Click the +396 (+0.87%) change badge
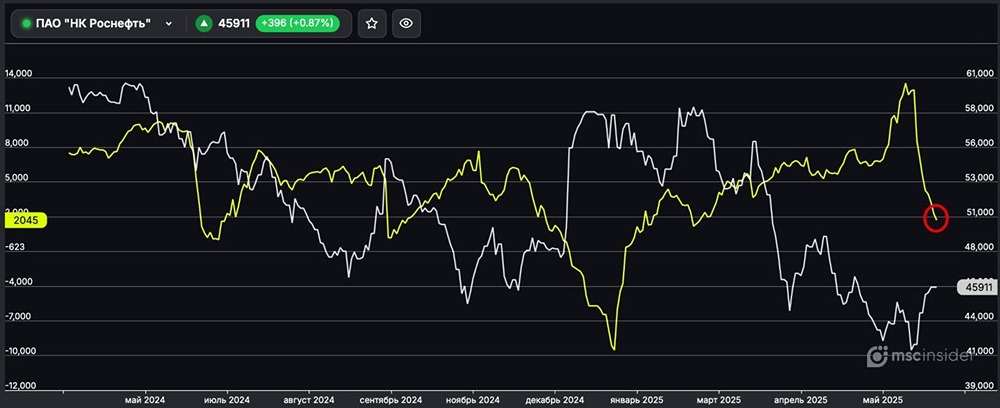This screenshot has width=1000, height=408. pyautogui.click(x=305, y=23)
